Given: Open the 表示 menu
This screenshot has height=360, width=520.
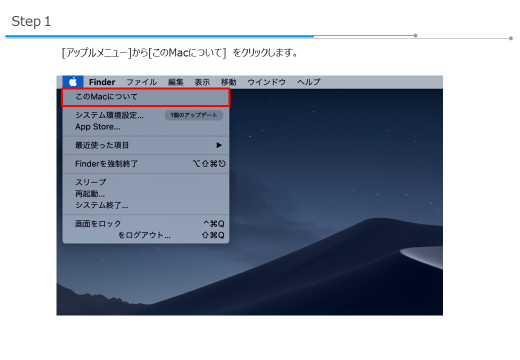Looking at the screenshot, I should click(x=202, y=82).
